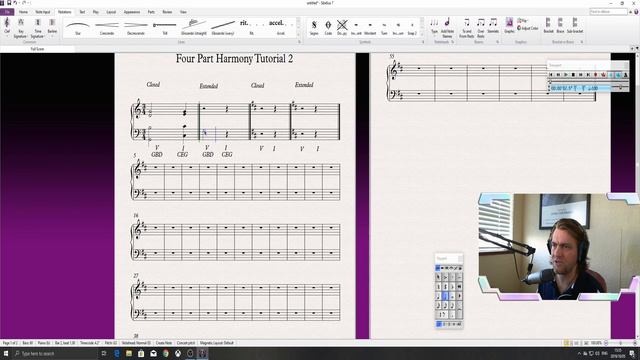Click Adjust Color in Graphics group
This screenshot has width=640, height=360.
[528, 28]
